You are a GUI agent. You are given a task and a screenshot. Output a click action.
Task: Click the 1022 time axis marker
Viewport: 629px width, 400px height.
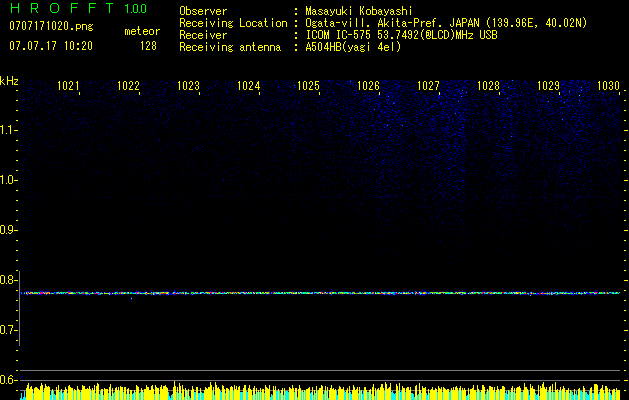(128, 85)
